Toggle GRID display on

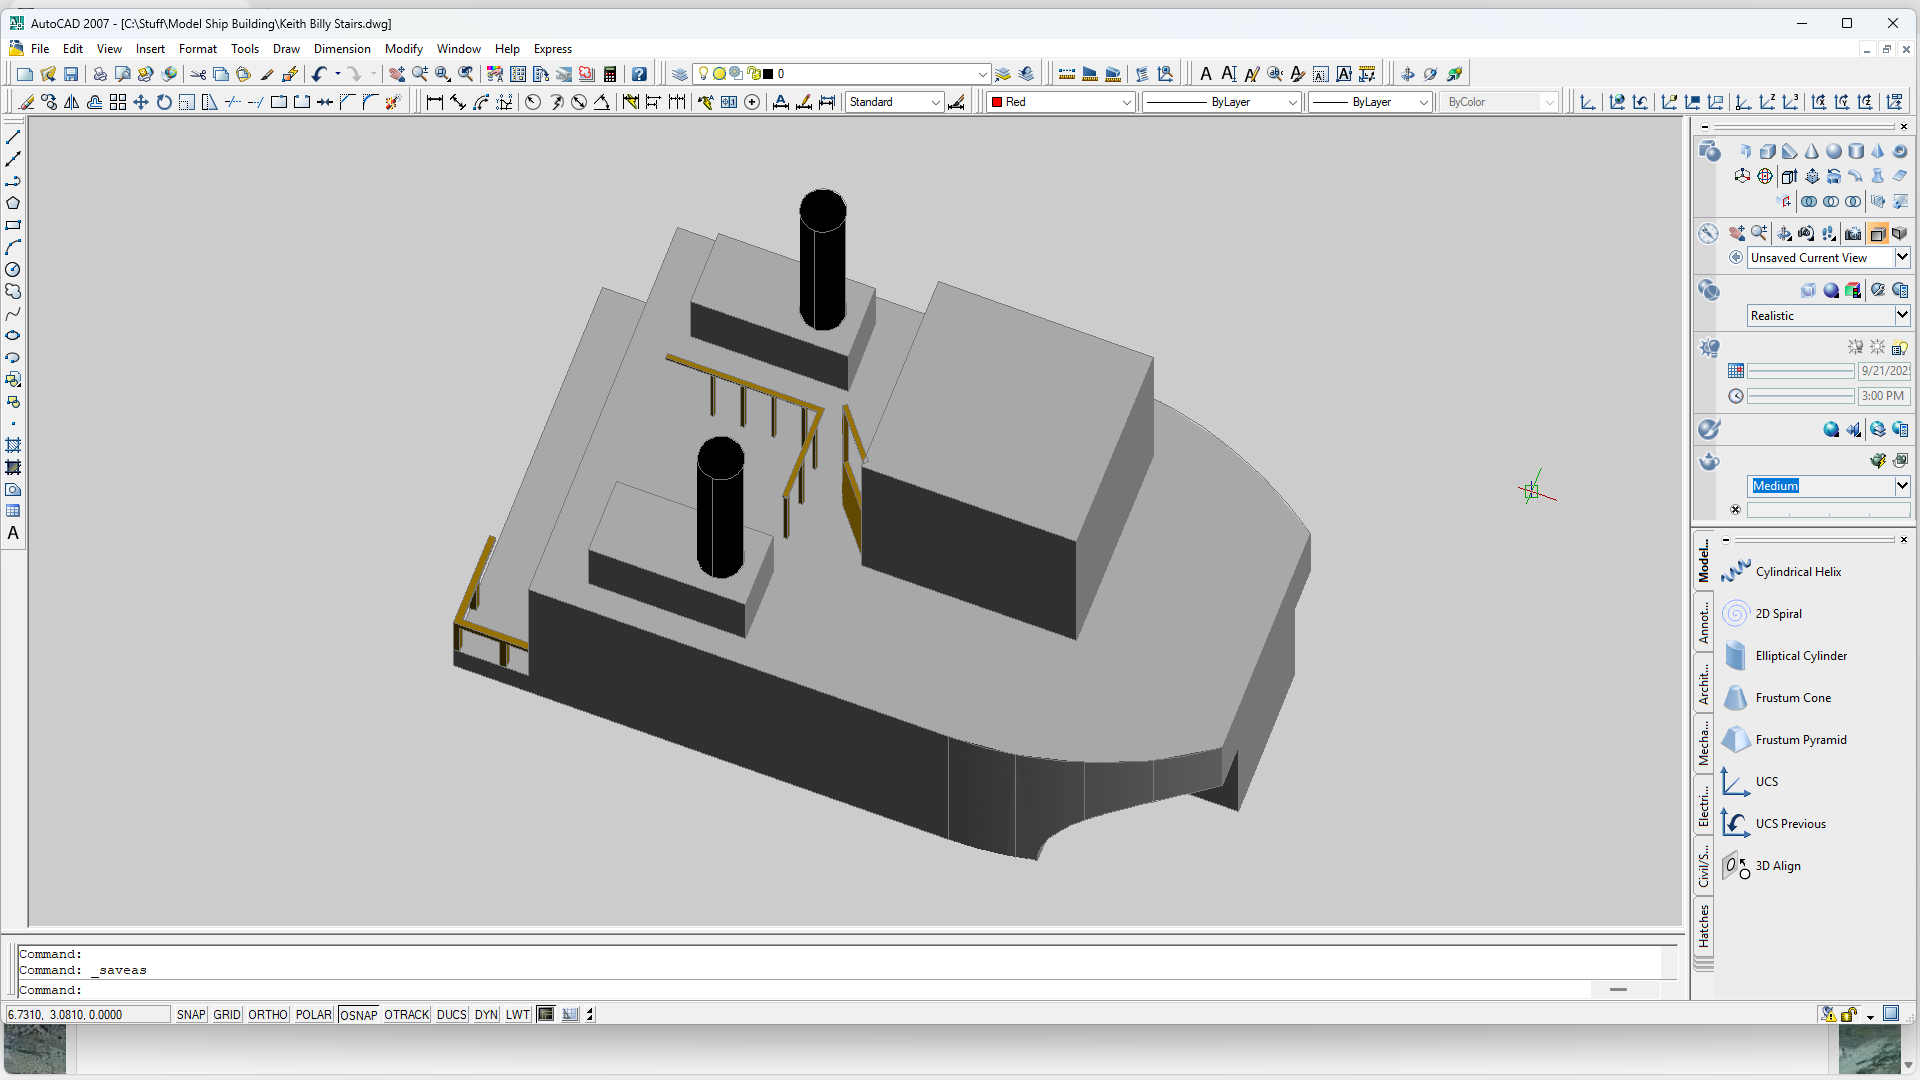(227, 1015)
